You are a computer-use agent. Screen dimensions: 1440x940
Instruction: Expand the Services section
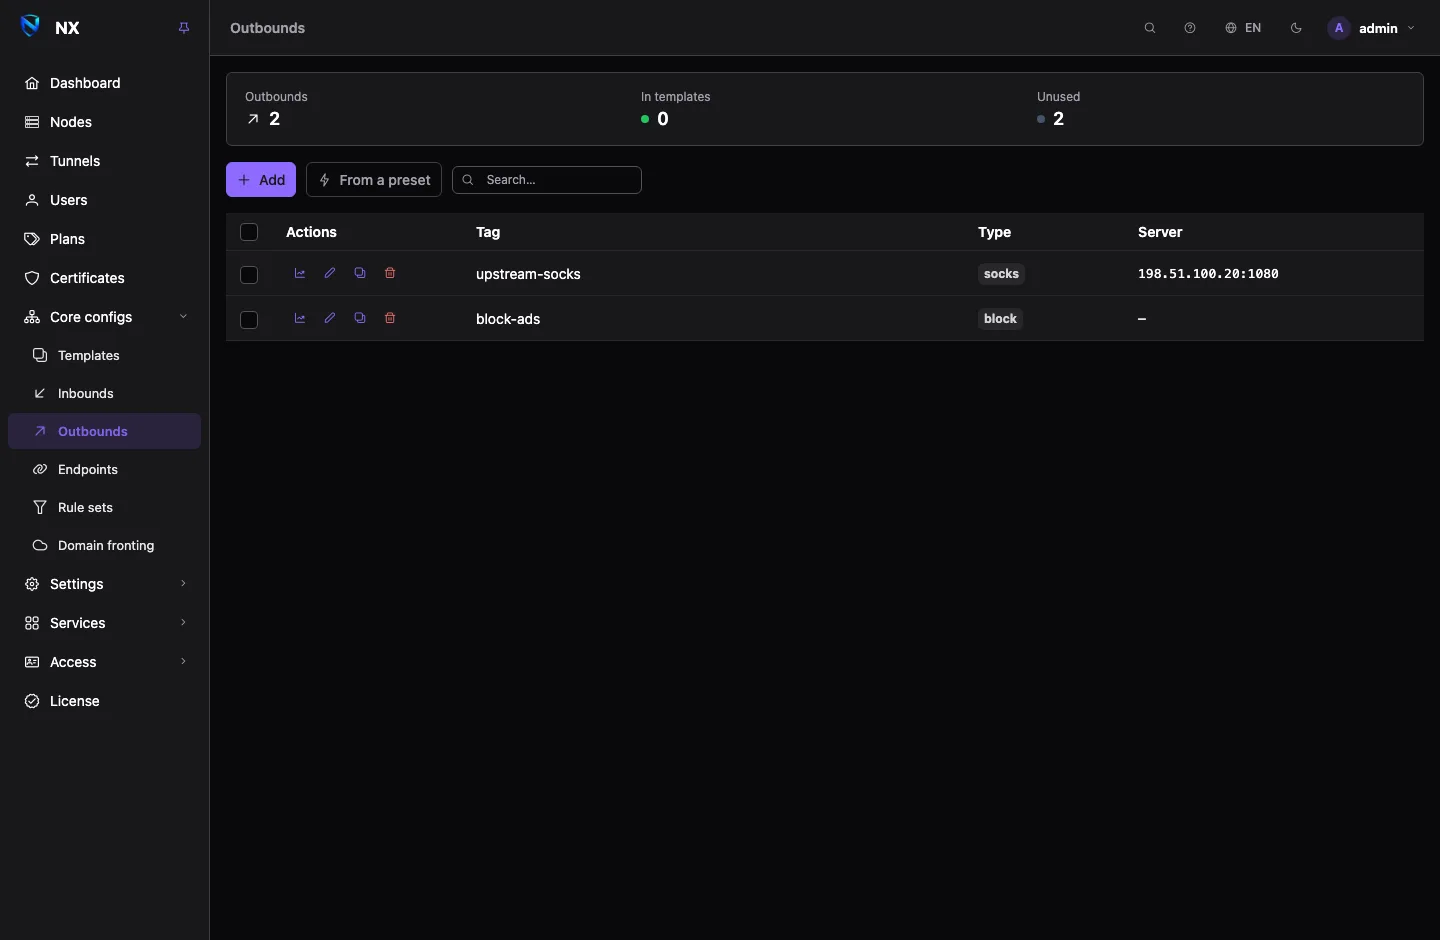[104, 623]
